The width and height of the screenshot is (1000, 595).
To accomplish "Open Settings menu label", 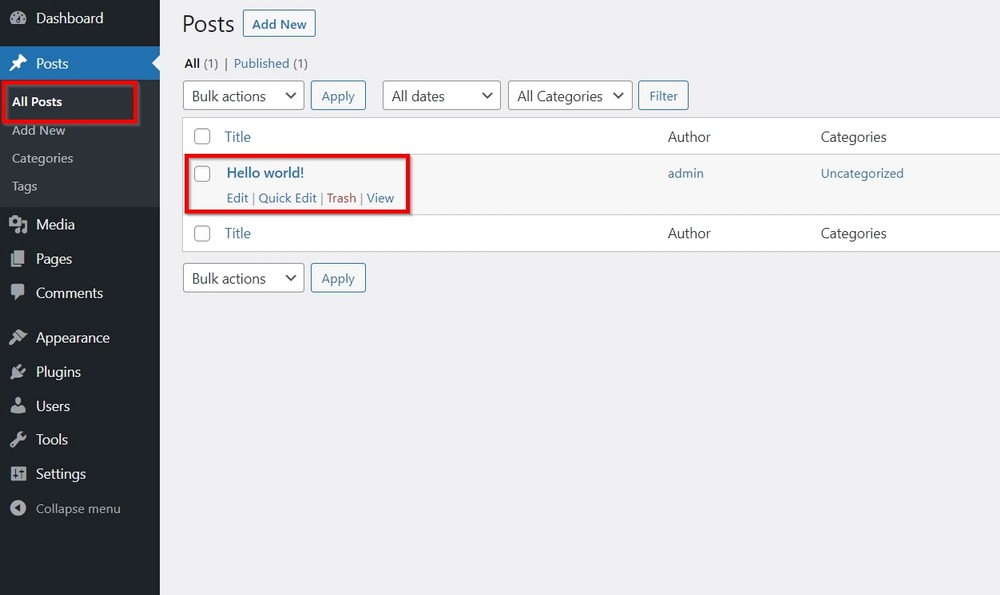I will [x=61, y=474].
